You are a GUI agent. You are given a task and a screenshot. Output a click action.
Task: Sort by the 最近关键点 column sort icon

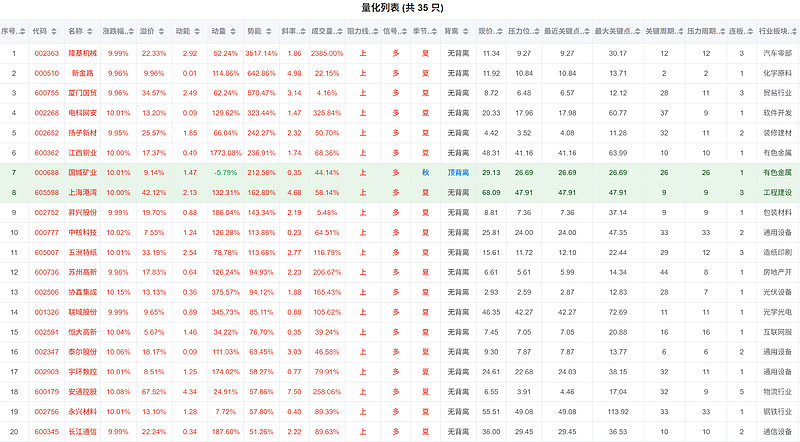[587, 32]
